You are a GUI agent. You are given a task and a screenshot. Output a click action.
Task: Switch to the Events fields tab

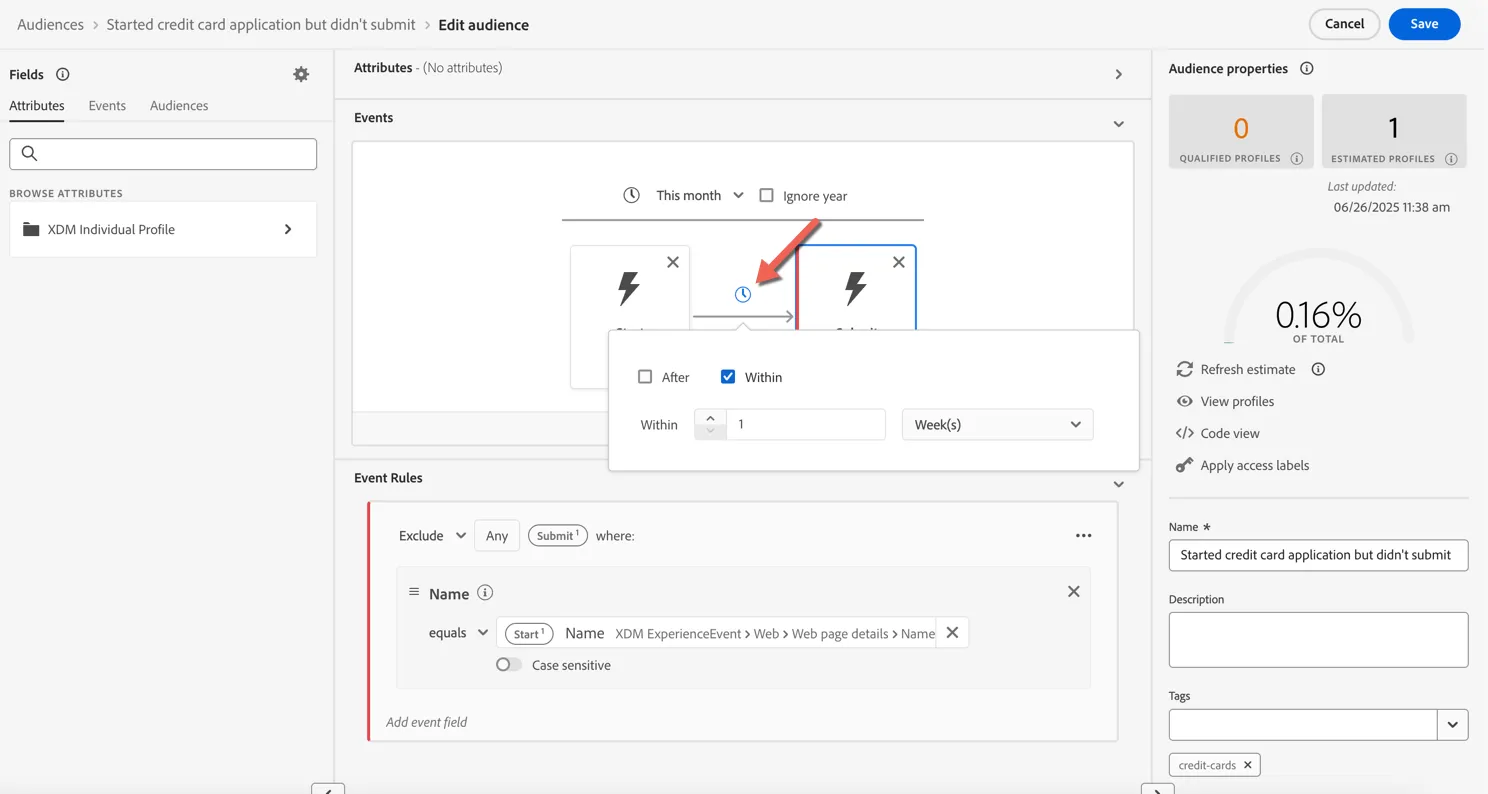(x=107, y=105)
